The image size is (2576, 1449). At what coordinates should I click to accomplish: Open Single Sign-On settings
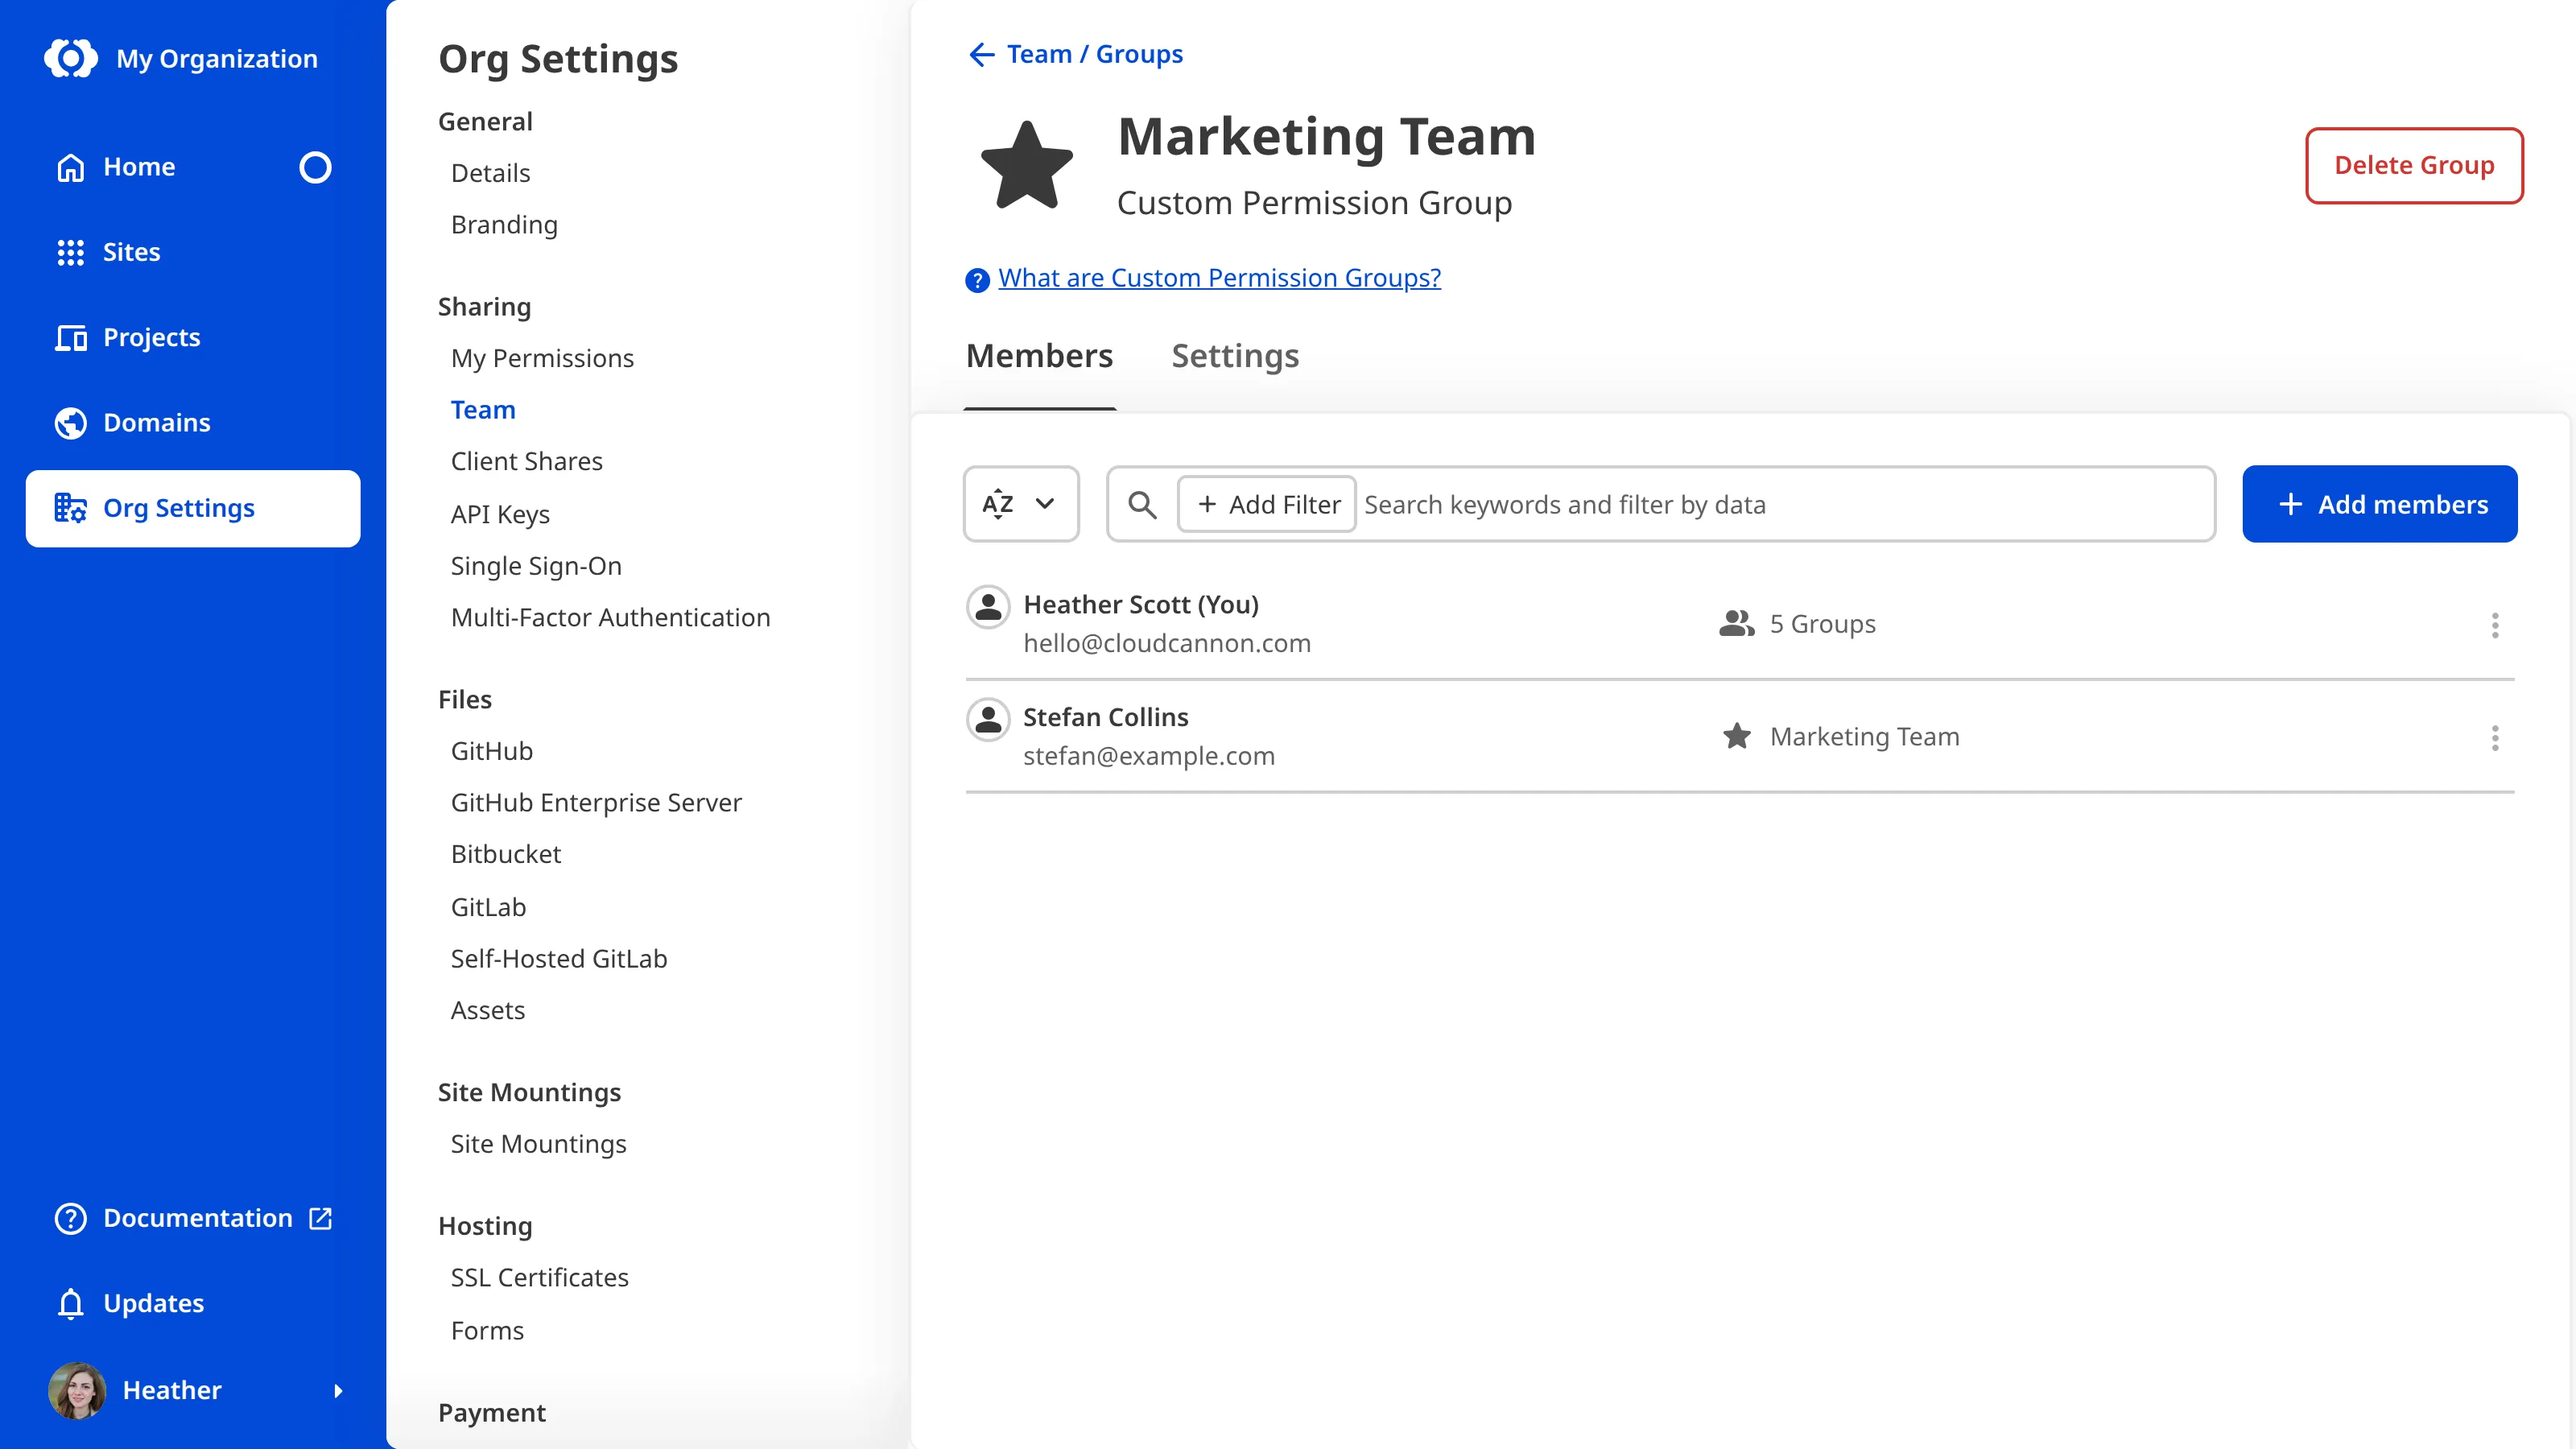[x=536, y=566]
